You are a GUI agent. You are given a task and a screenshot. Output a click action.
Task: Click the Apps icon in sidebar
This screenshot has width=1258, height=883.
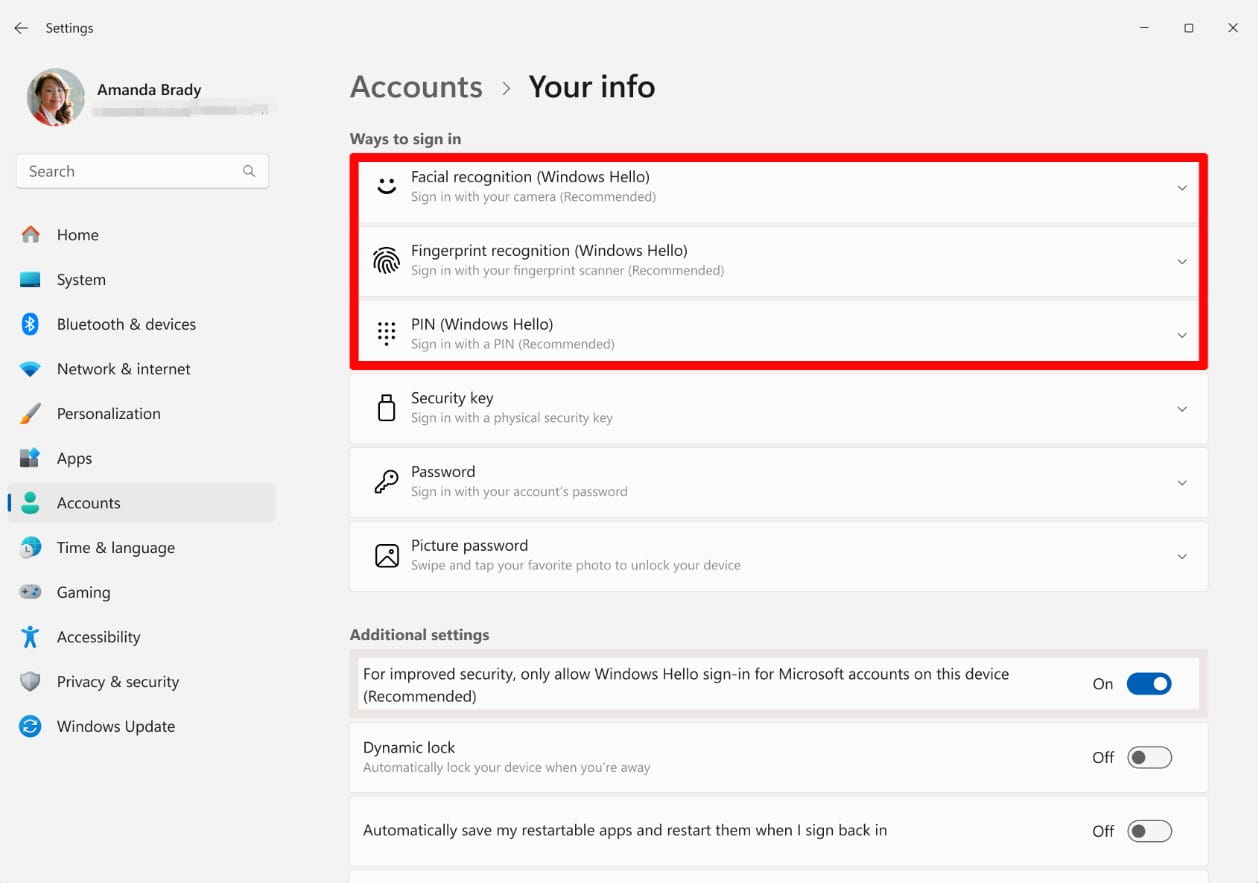pos(31,458)
